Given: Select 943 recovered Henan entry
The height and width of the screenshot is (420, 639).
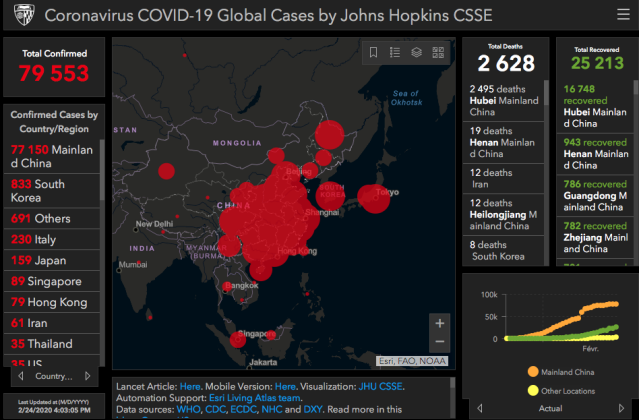Looking at the screenshot, I should tap(595, 154).
